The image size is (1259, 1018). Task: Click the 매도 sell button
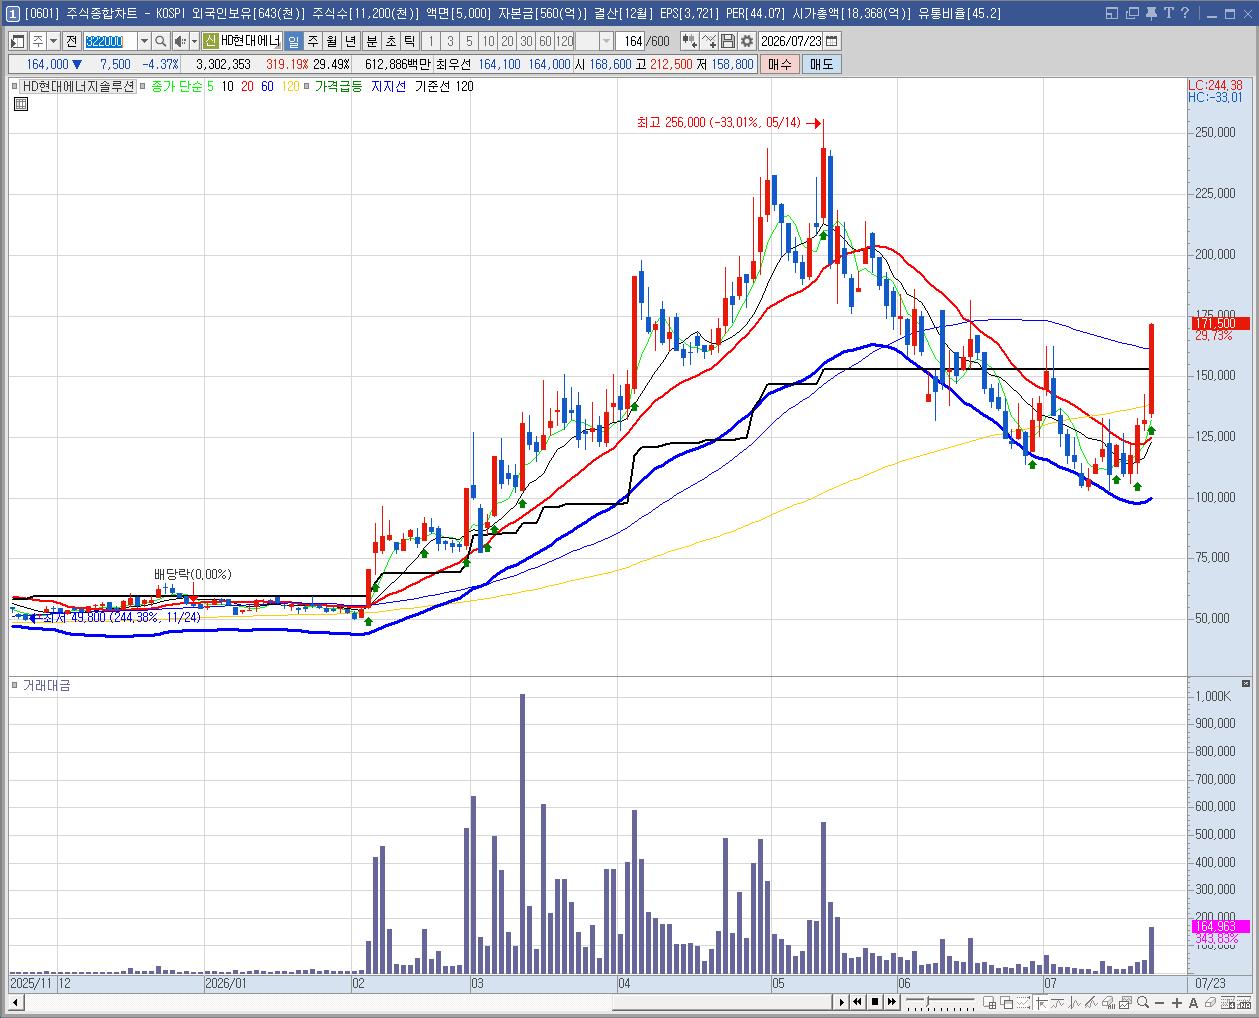click(x=821, y=64)
